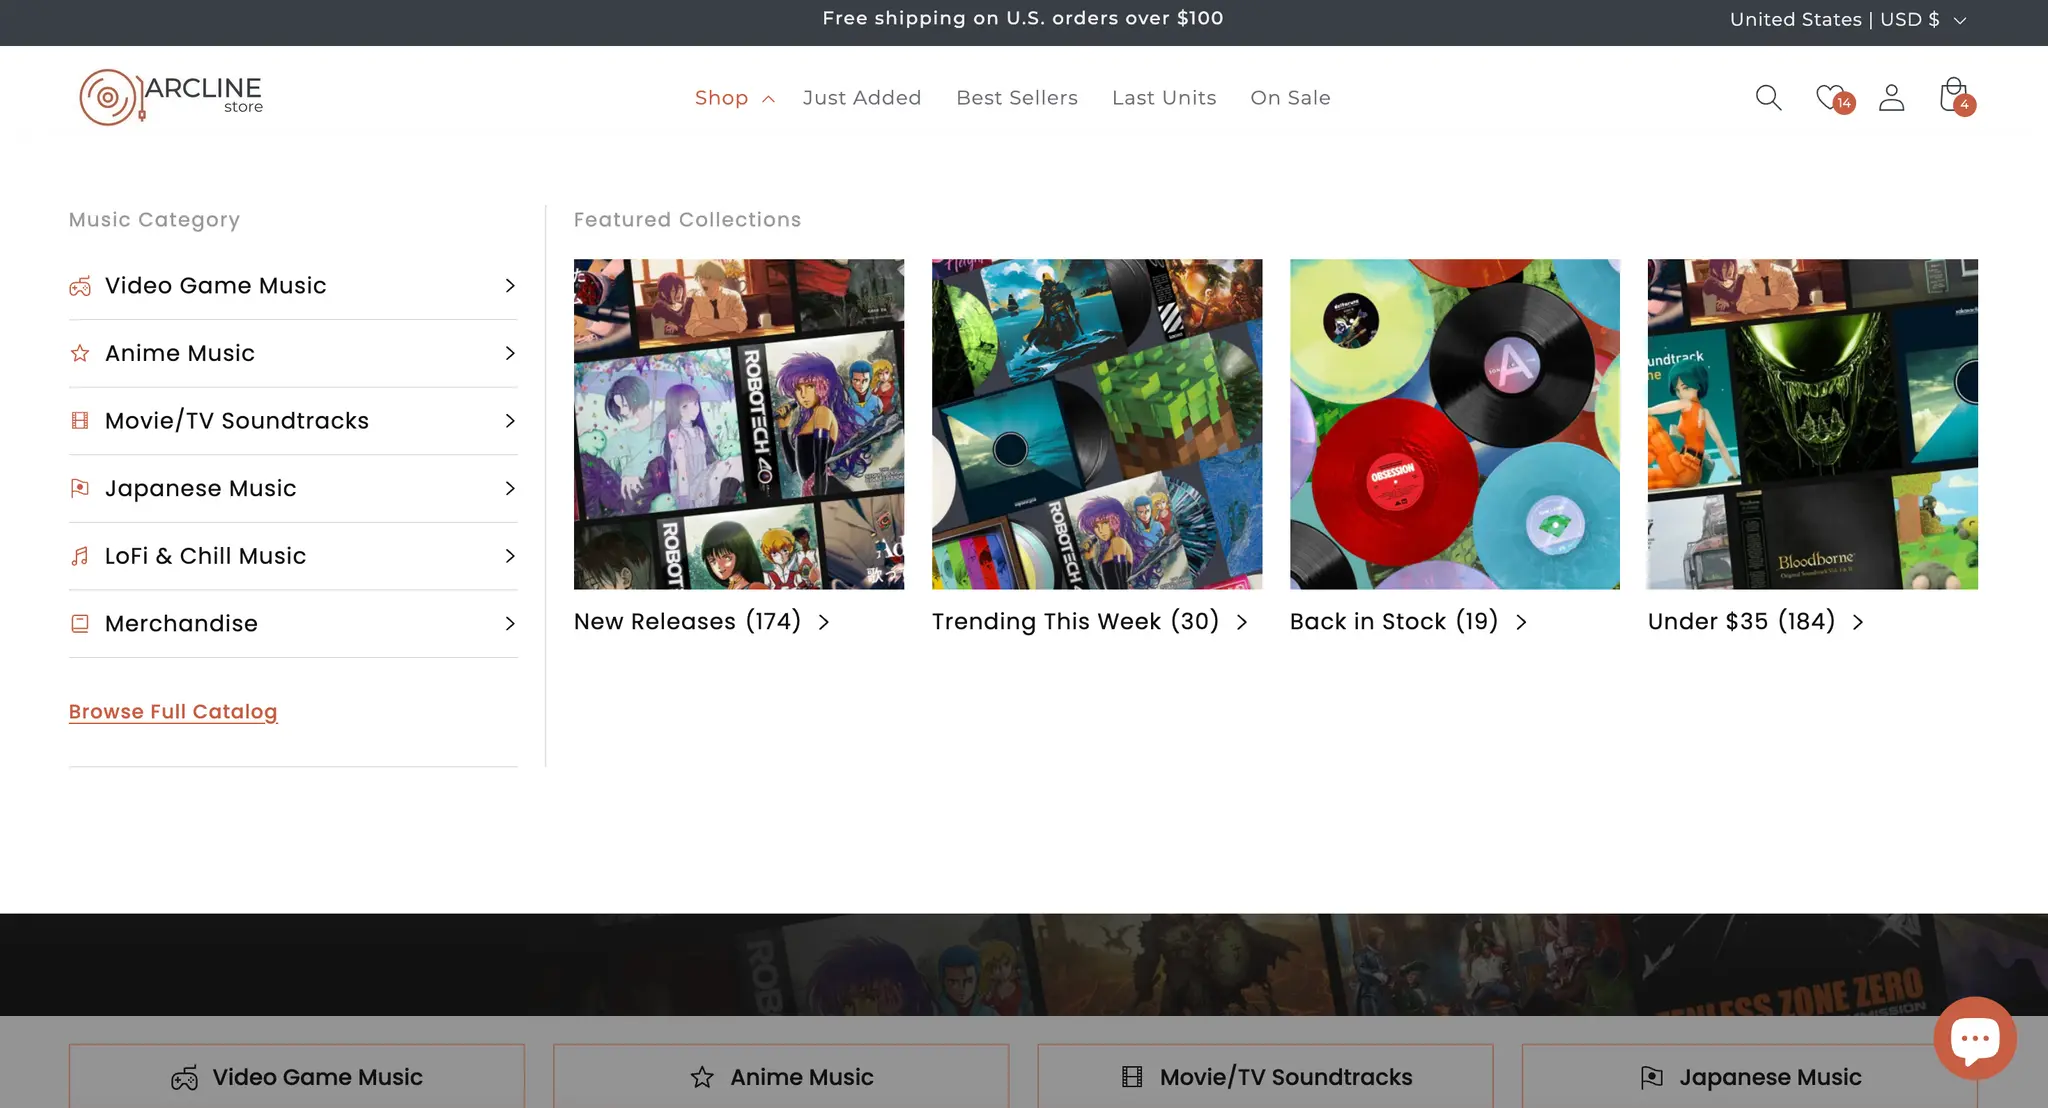
Task: Click the film icon on the bottom Movie/TV Soundtracks button
Action: (1132, 1077)
